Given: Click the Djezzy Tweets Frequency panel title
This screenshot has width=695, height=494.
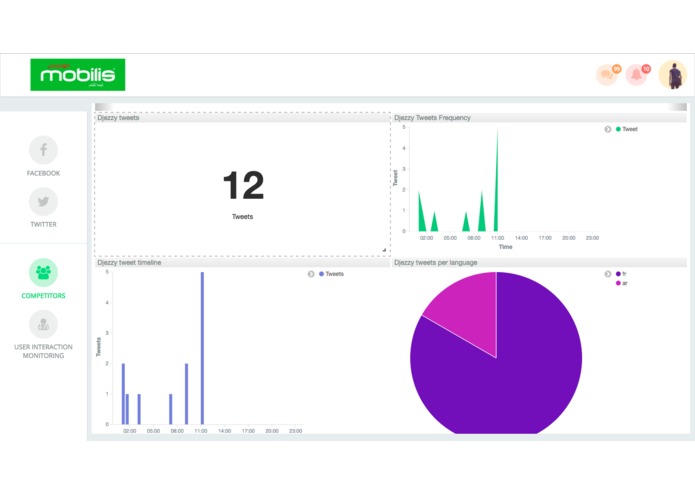Looking at the screenshot, I should pos(432,118).
